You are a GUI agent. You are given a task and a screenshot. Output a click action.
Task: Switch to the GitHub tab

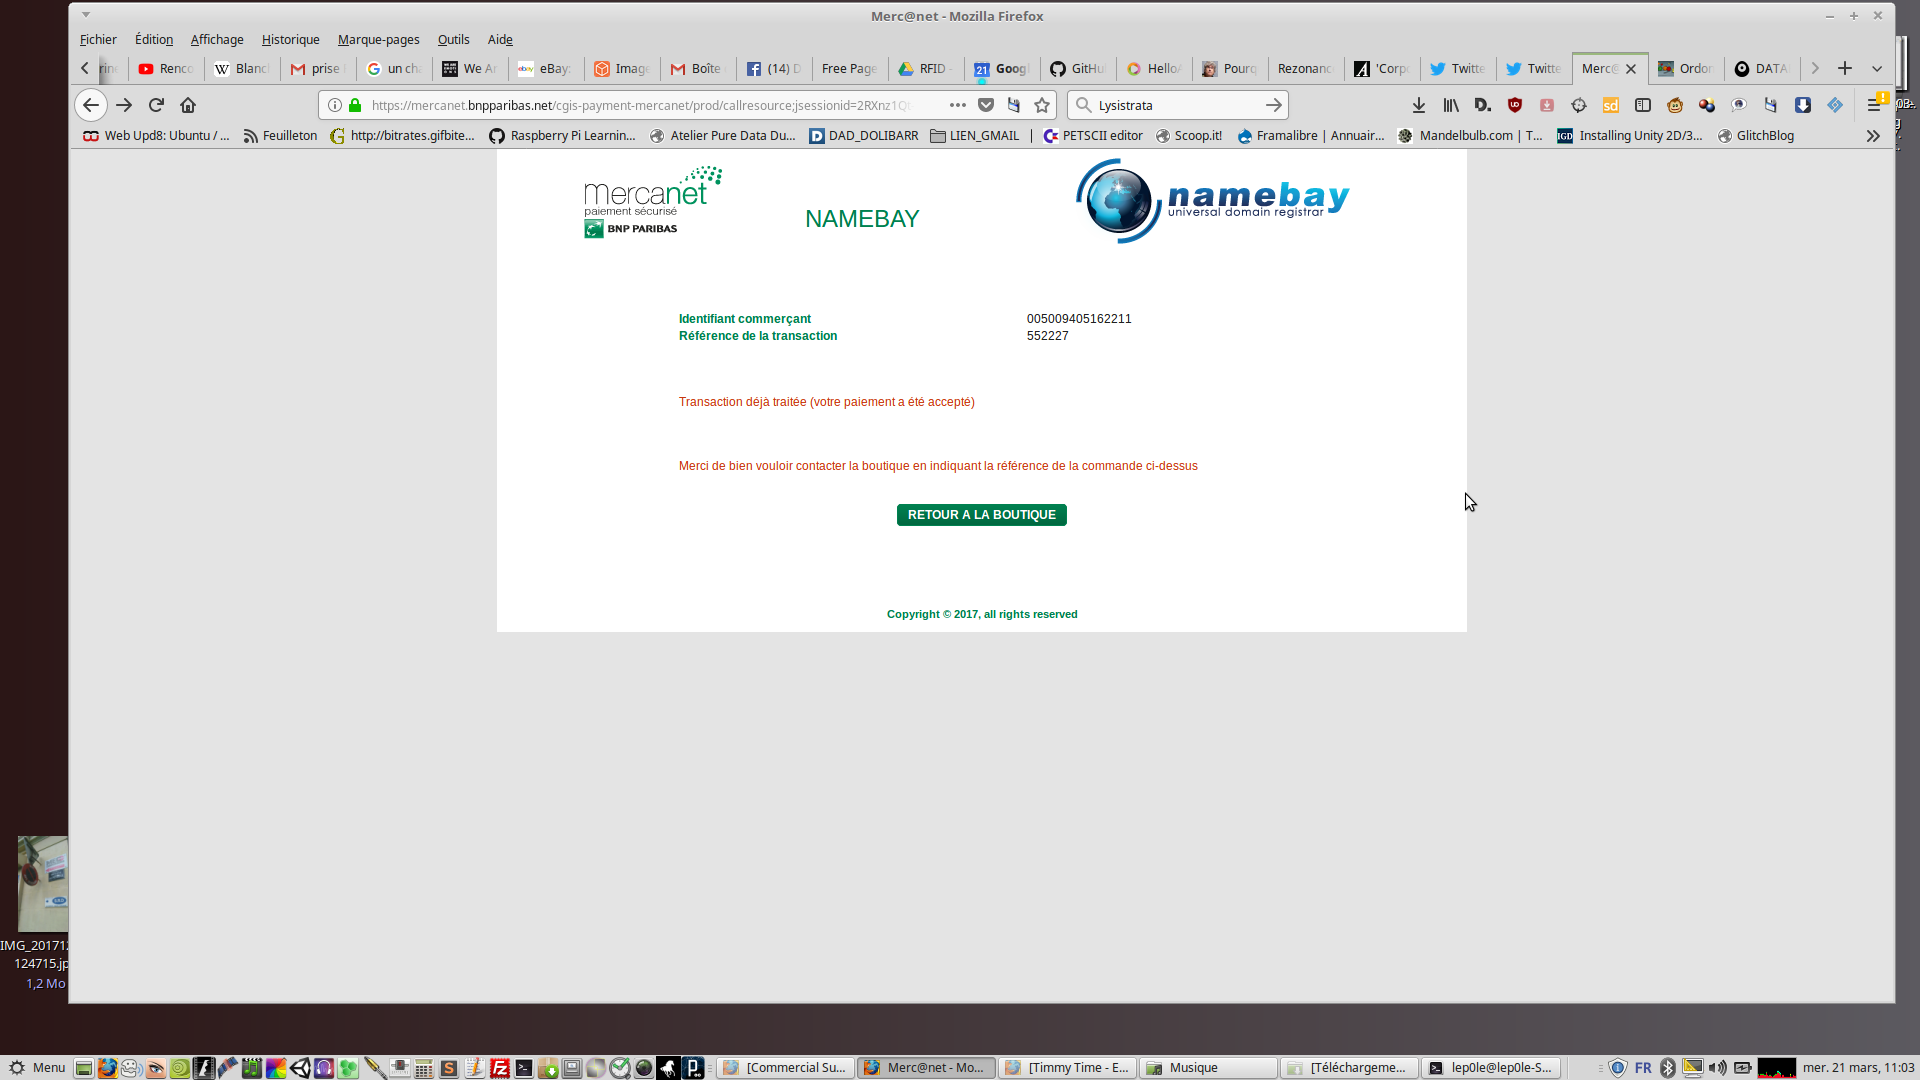(x=1079, y=68)
